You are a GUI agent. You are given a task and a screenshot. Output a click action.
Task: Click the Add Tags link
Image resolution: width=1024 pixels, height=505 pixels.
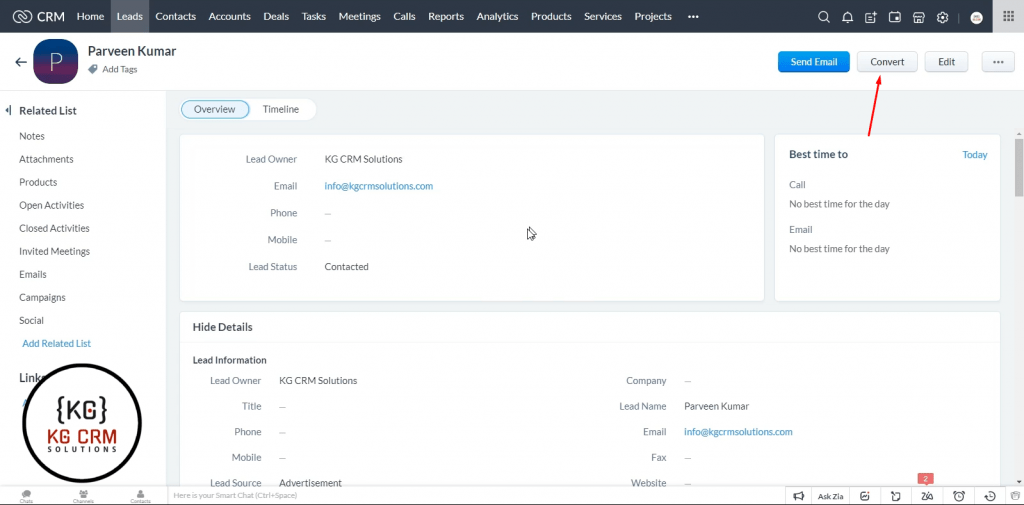pos(120,69)
